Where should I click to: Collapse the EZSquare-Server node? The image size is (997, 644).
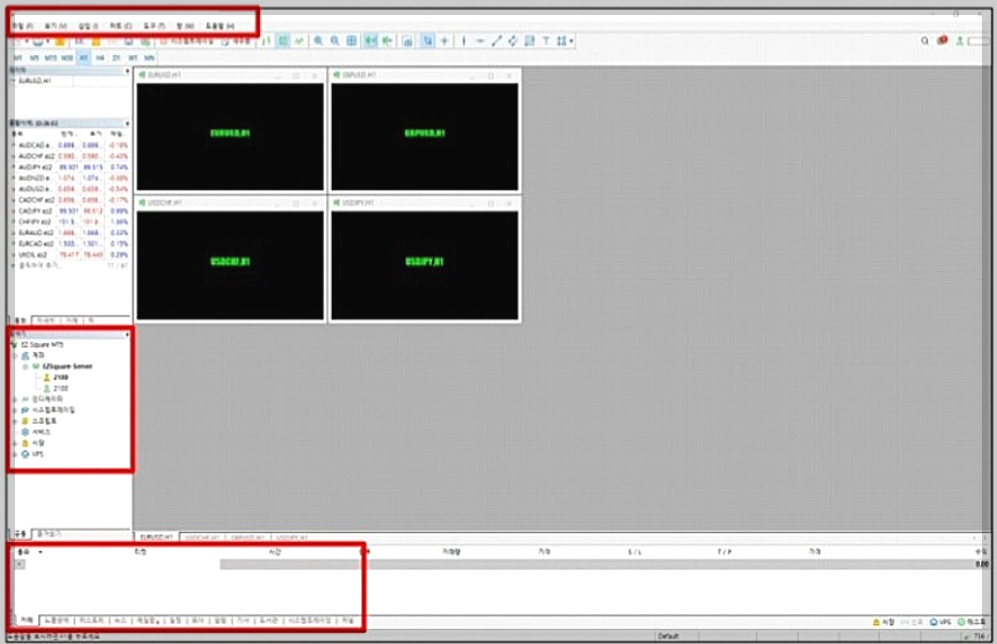pyautogui.click(x=25, y=366)
